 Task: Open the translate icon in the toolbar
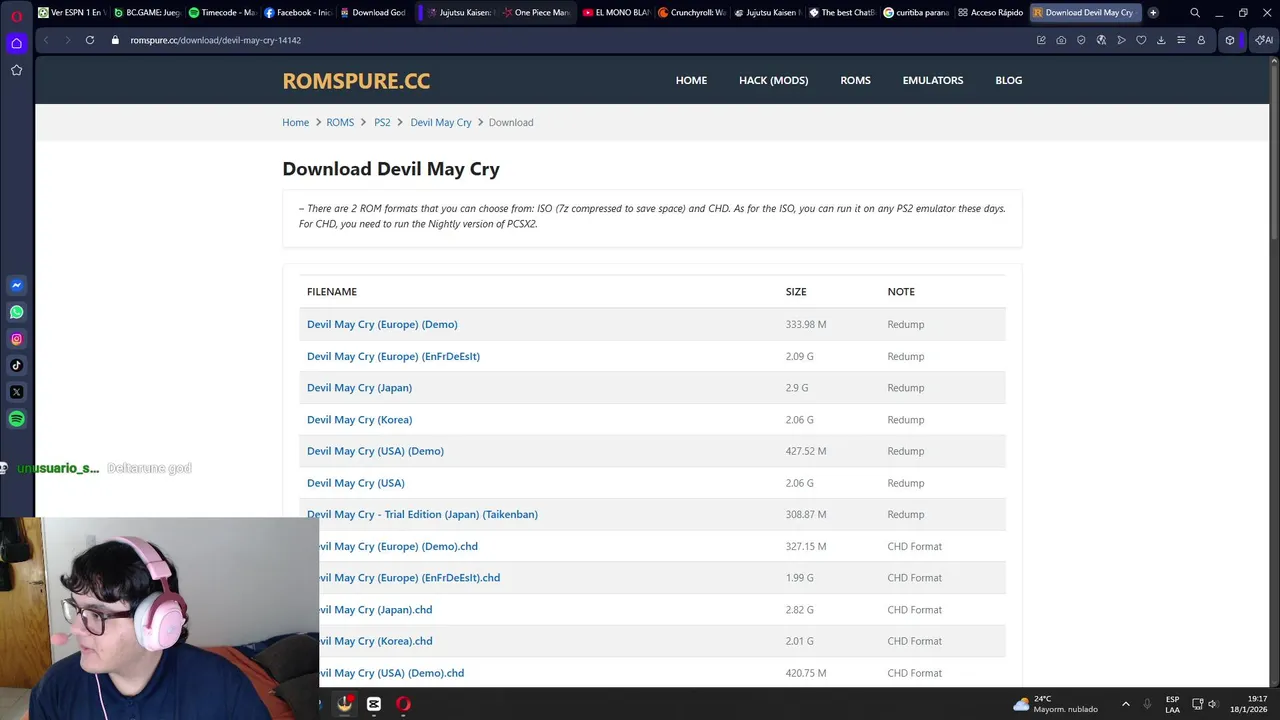pyautogui.click(x=1101, y=40)
